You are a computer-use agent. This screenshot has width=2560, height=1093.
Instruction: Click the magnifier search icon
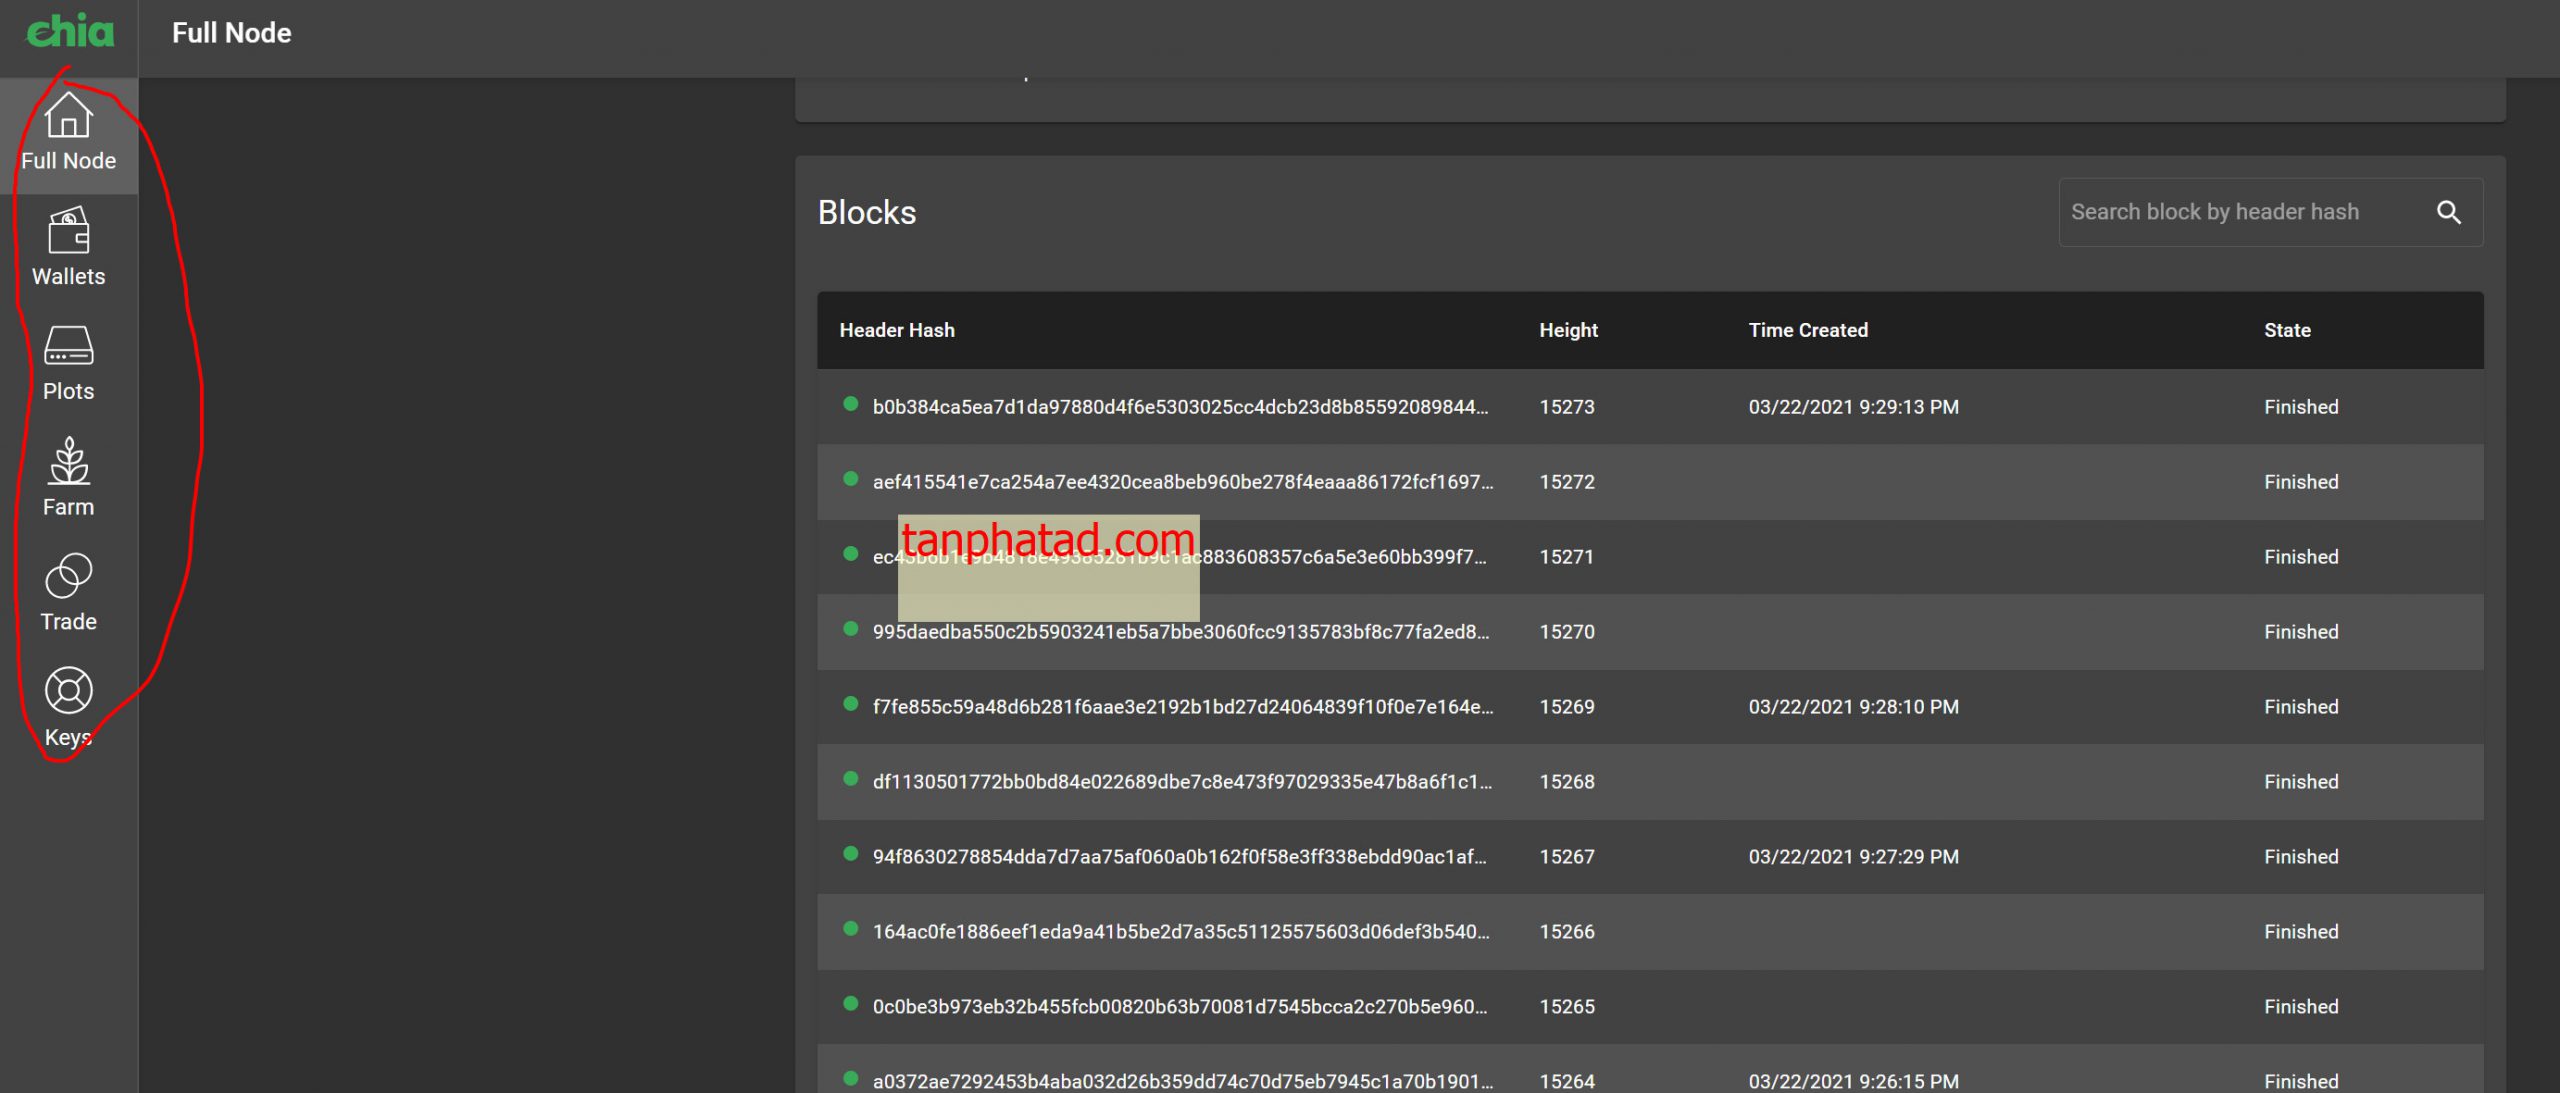(2448, 212)
